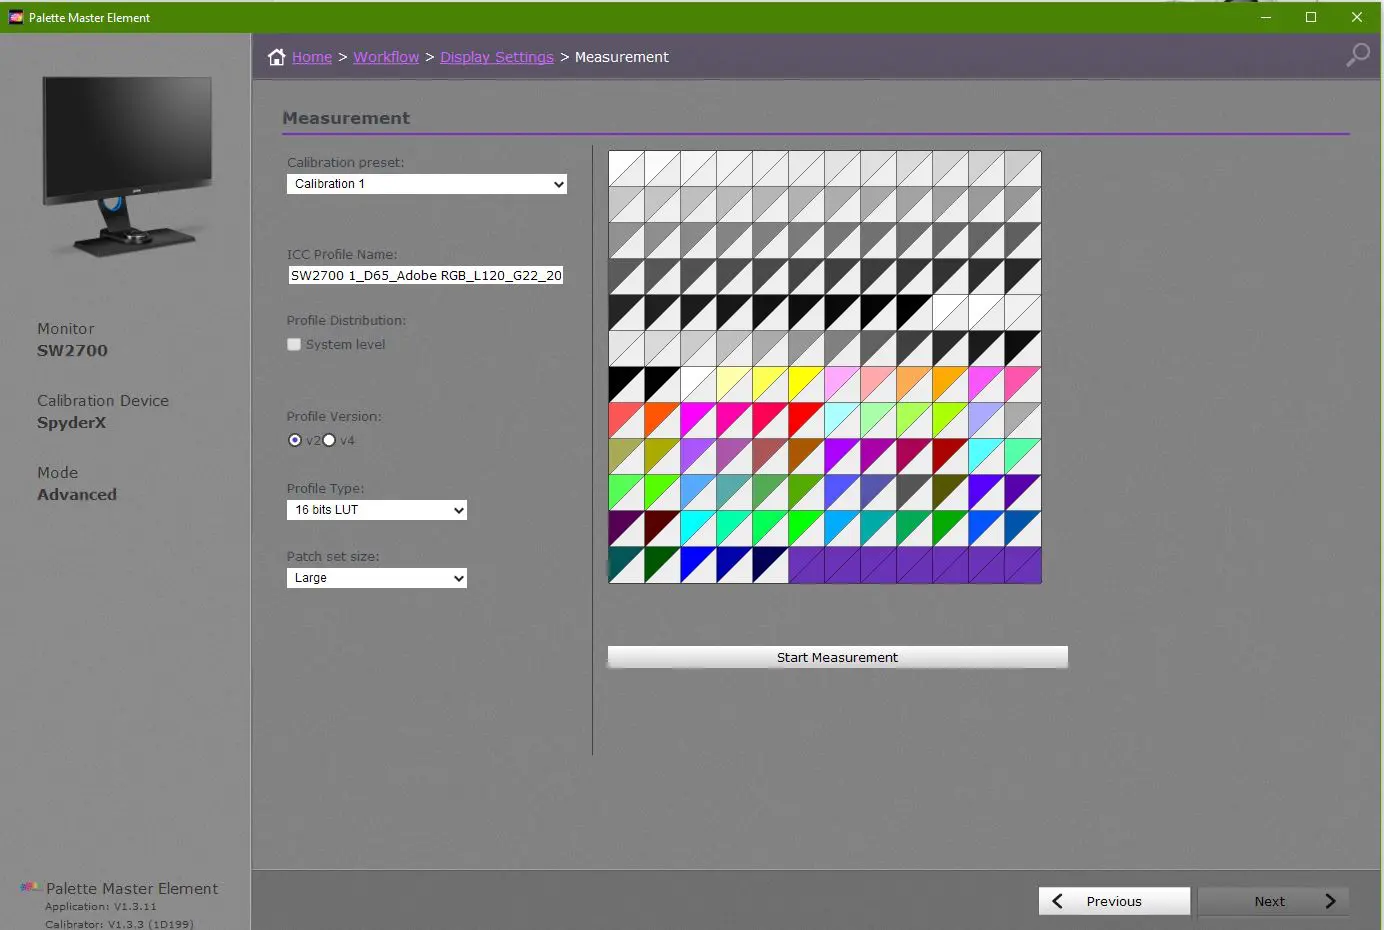Expand the Profile Type dropdown

[377, 510]
